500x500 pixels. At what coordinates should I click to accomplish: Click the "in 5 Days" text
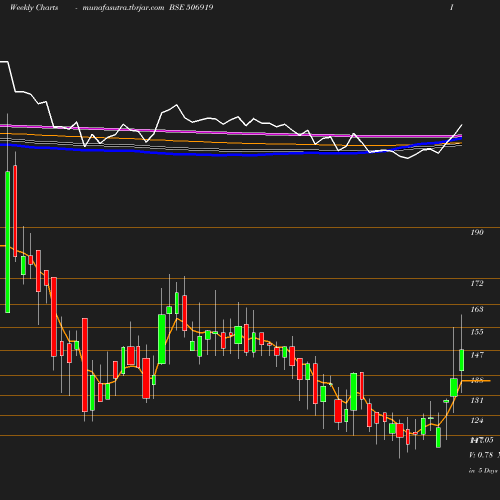pos(483,471)
